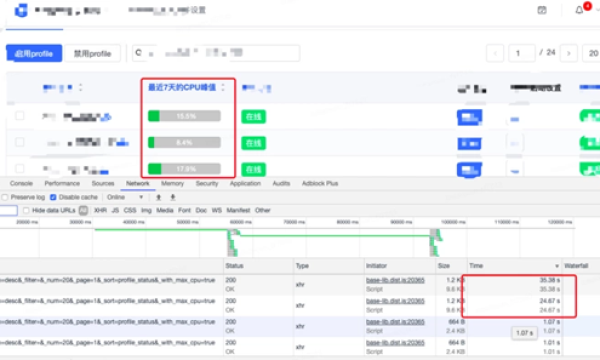Click the 15.5% CPU progress bar

pyautogui.click(x=184, y=116)
